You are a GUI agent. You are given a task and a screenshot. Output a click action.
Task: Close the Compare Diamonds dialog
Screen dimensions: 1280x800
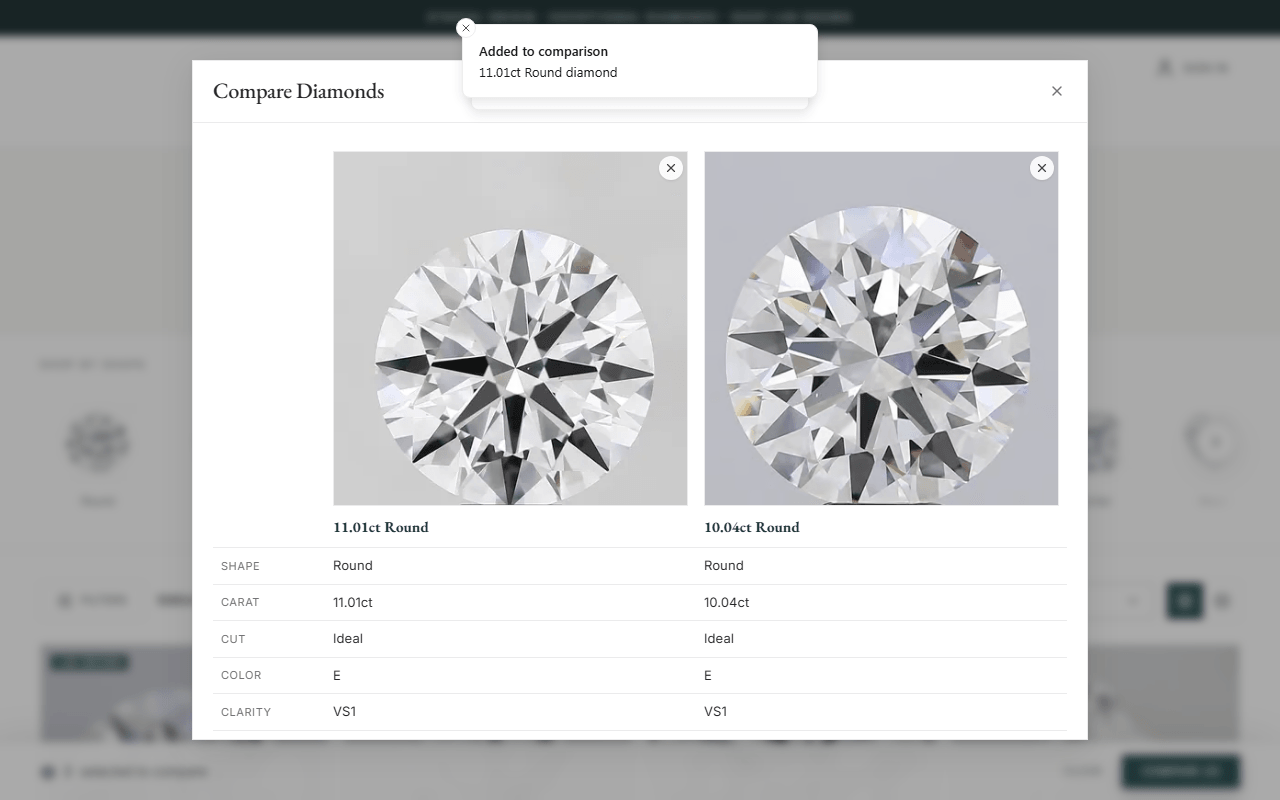tap(1057, 91)
